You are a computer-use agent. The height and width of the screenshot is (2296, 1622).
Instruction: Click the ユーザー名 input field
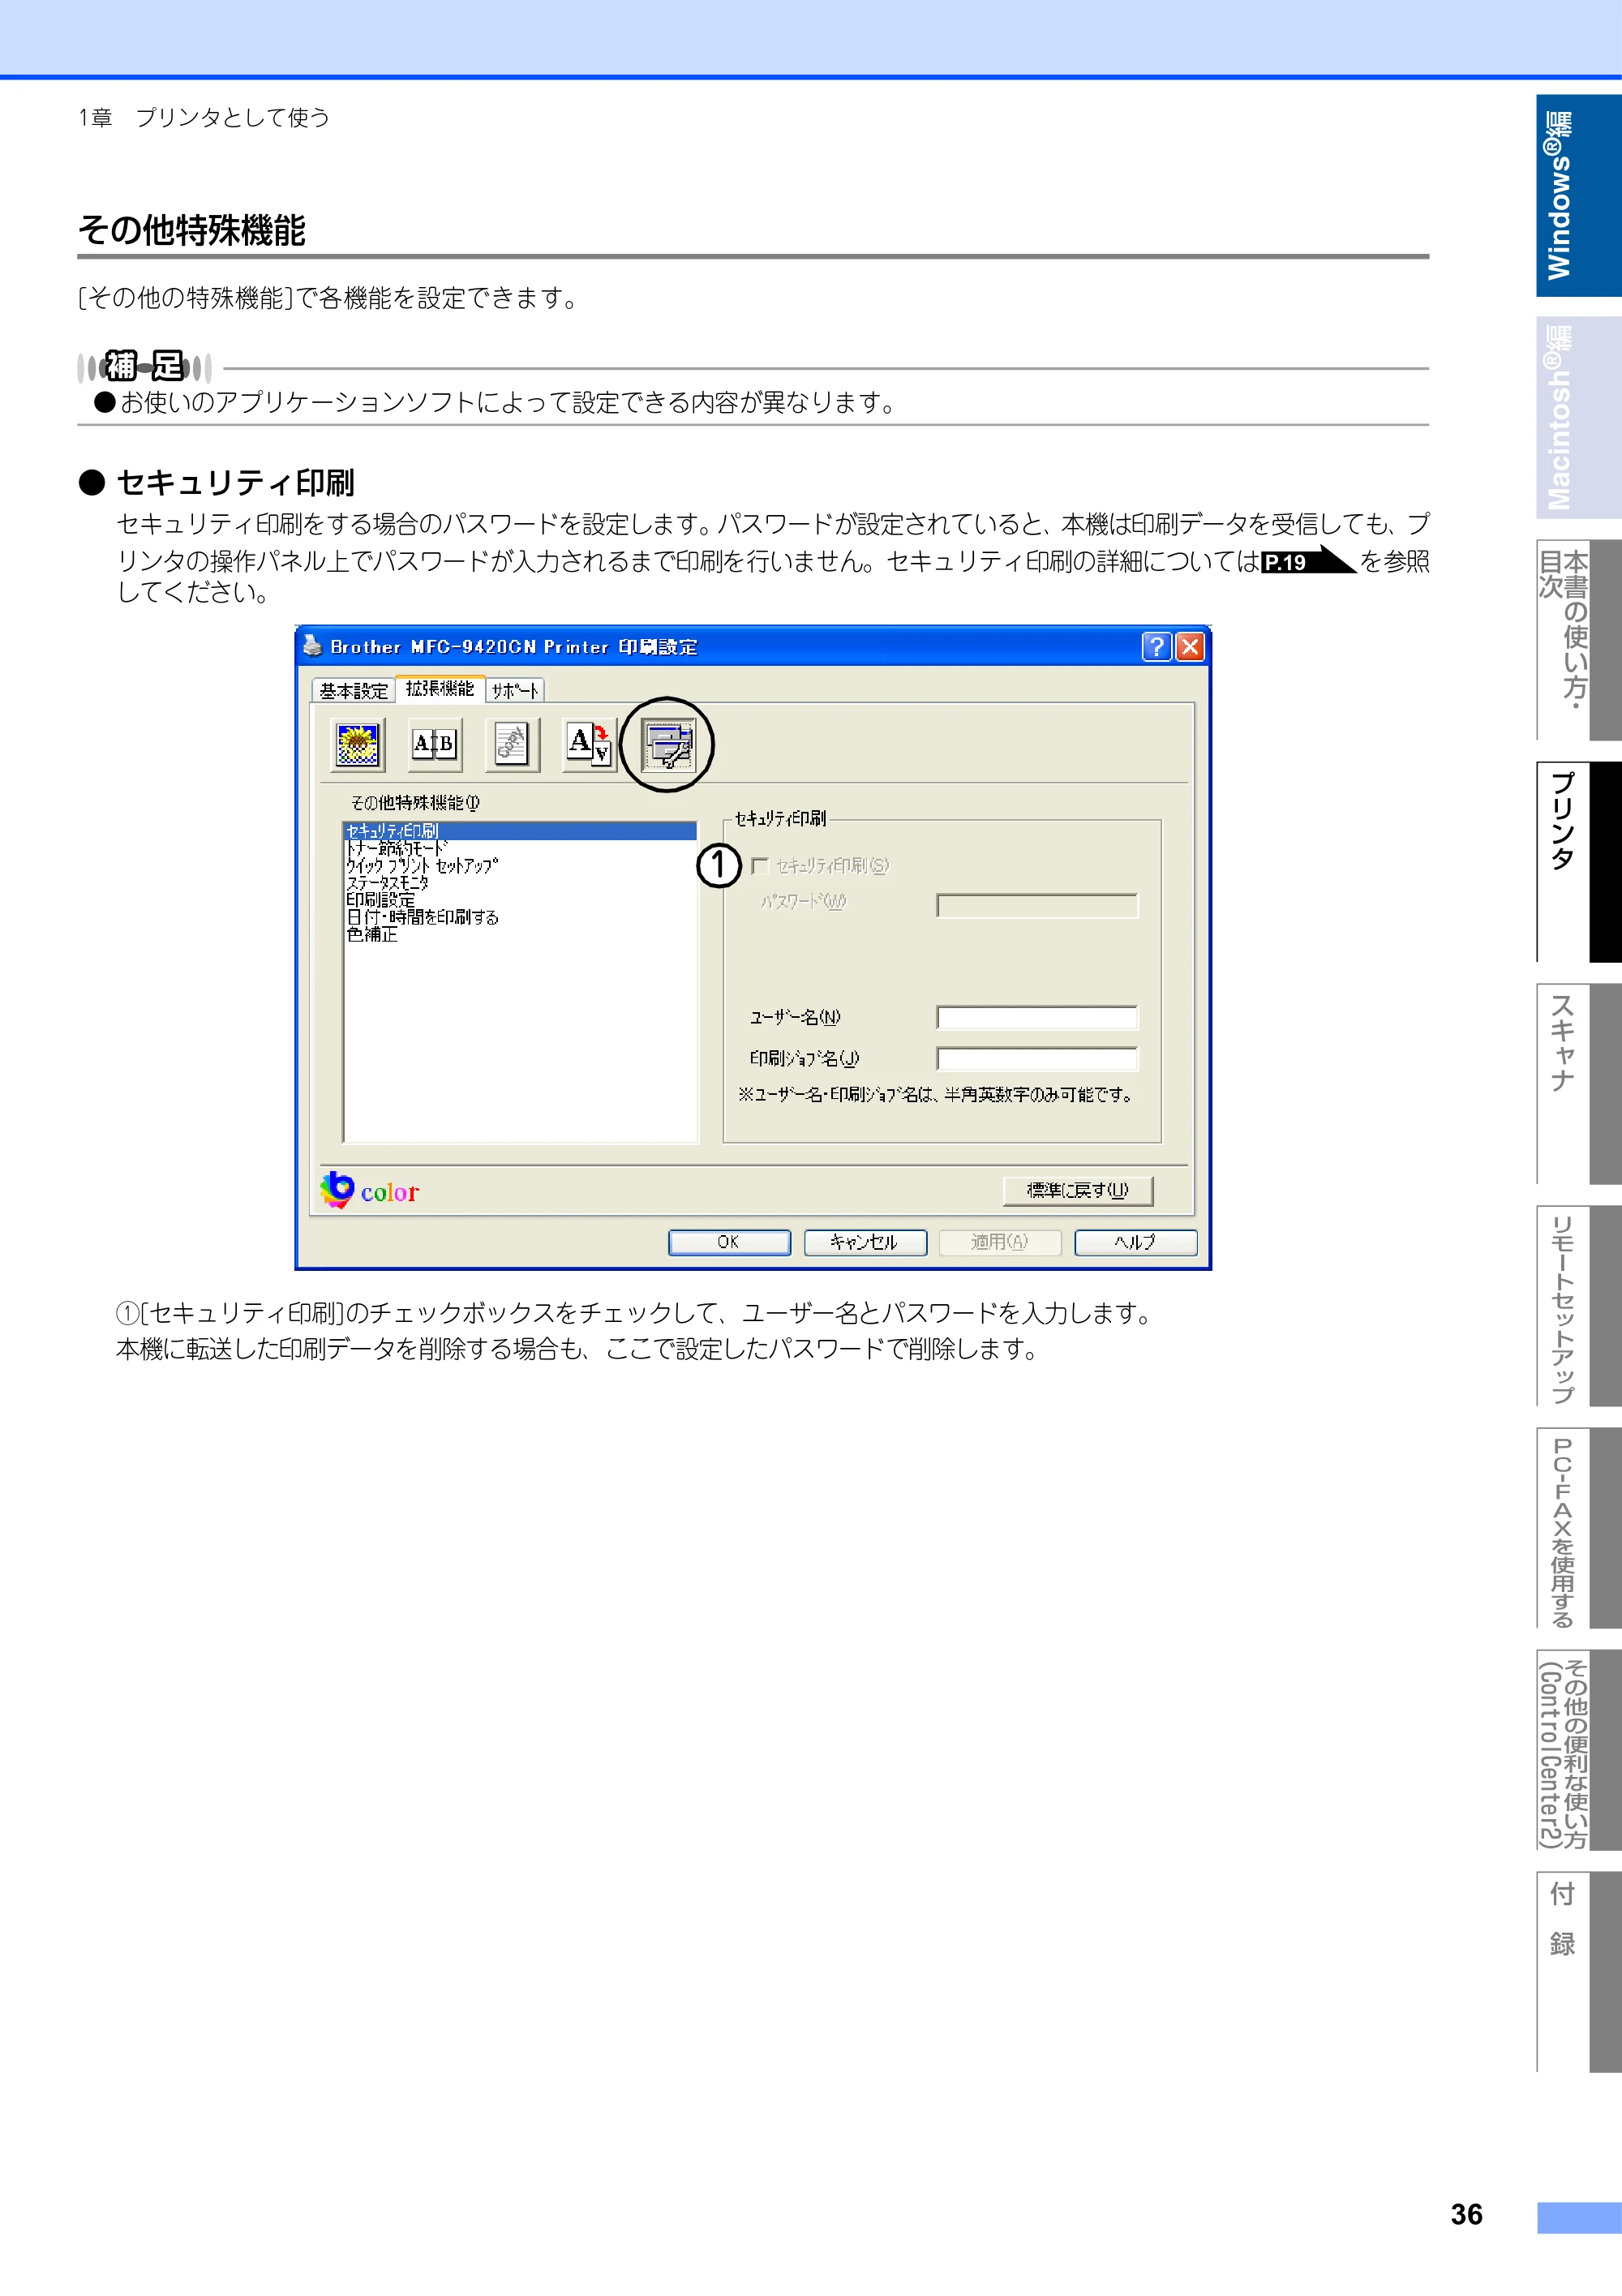click(1037, 1018)
